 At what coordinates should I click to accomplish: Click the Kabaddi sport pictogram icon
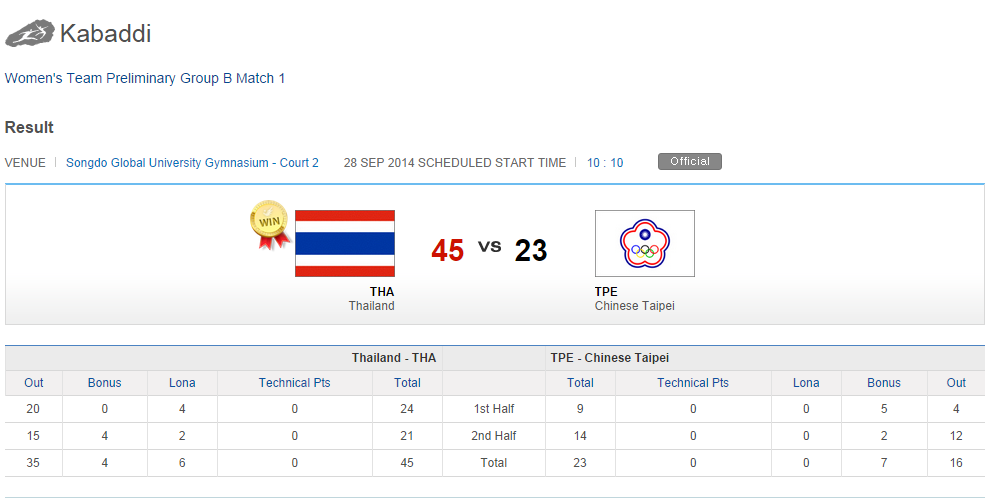pos(30,33)
